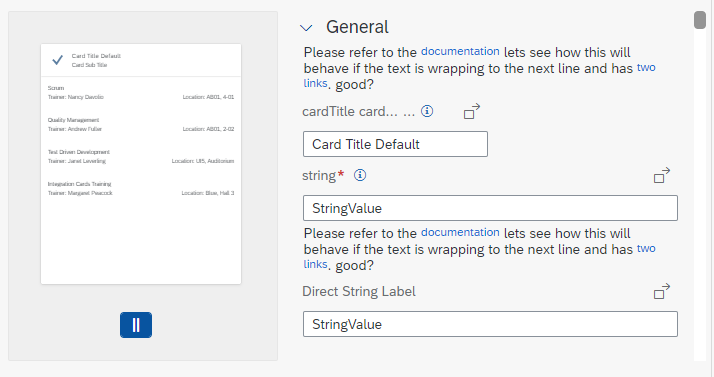Open the second documentation link below string field

[460, 232]
